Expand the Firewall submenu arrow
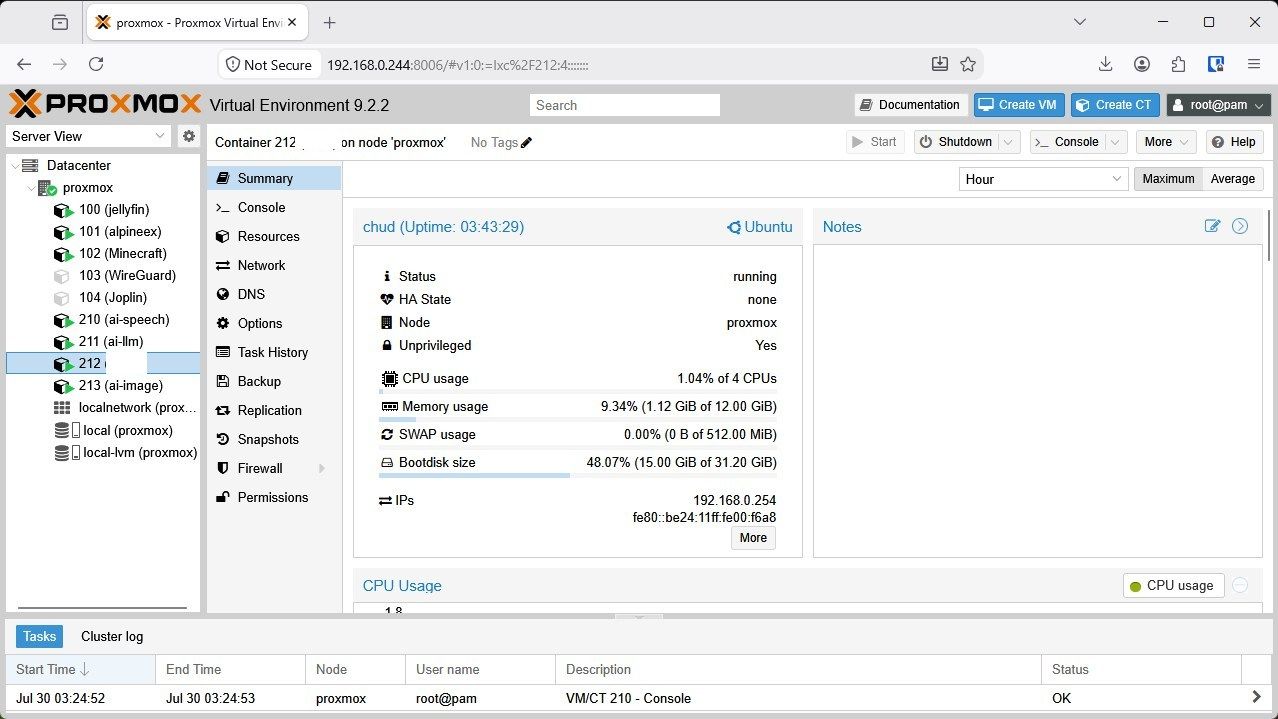The width and height of the screenshot is (1278, 719). coord(322,468)
